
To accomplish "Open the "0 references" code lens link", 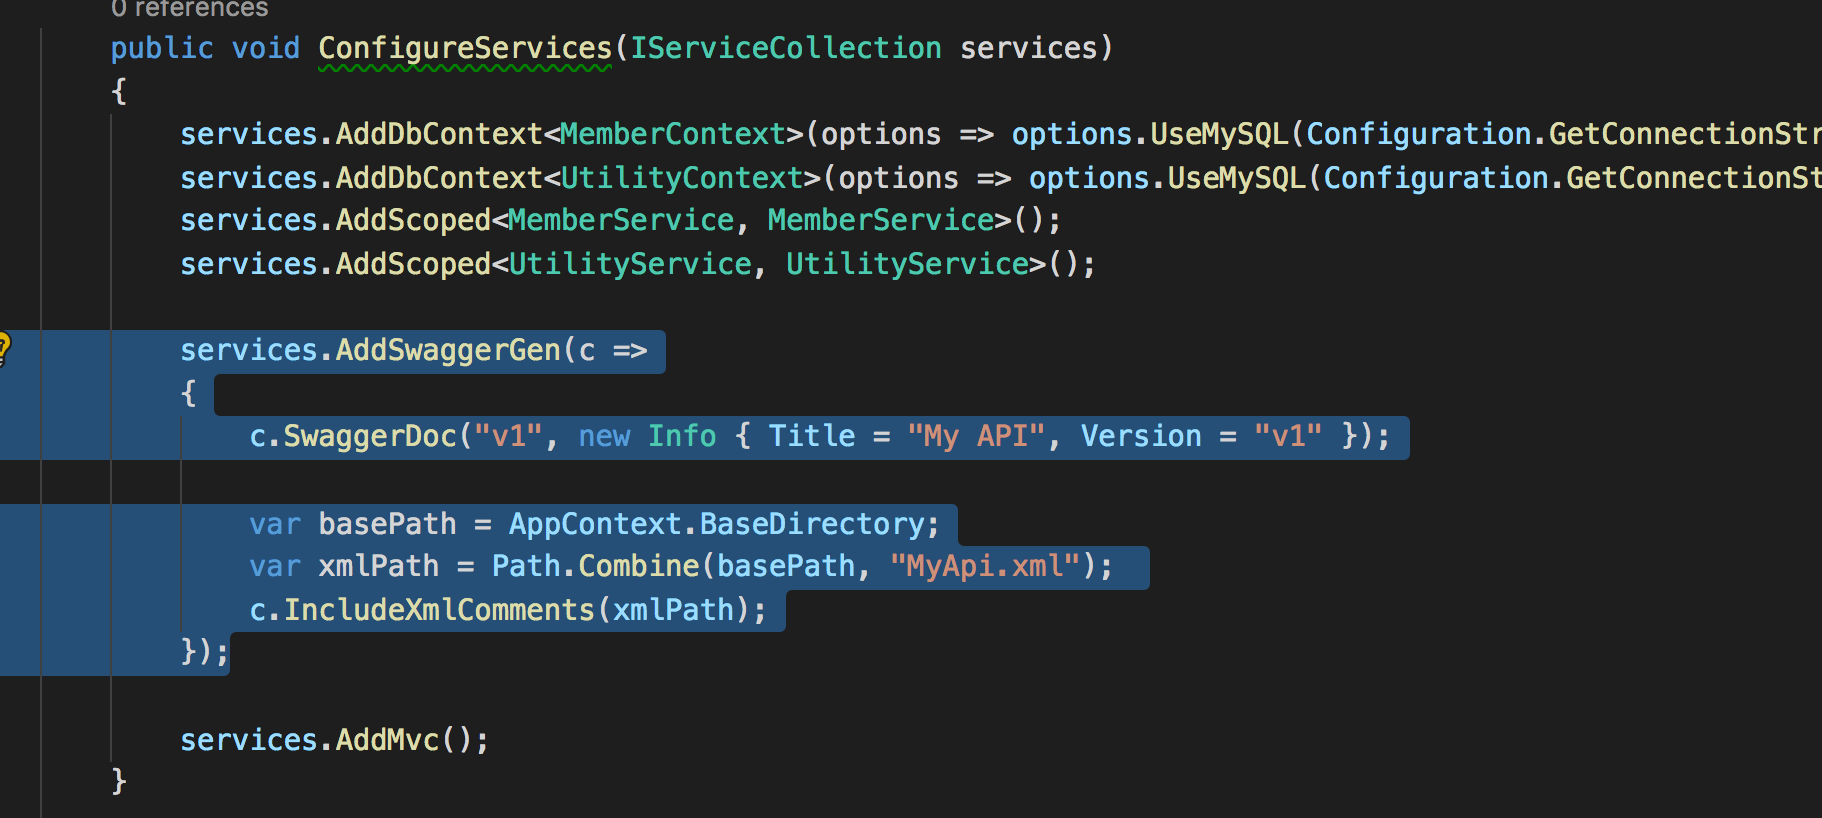I will (x=189, y=9).
